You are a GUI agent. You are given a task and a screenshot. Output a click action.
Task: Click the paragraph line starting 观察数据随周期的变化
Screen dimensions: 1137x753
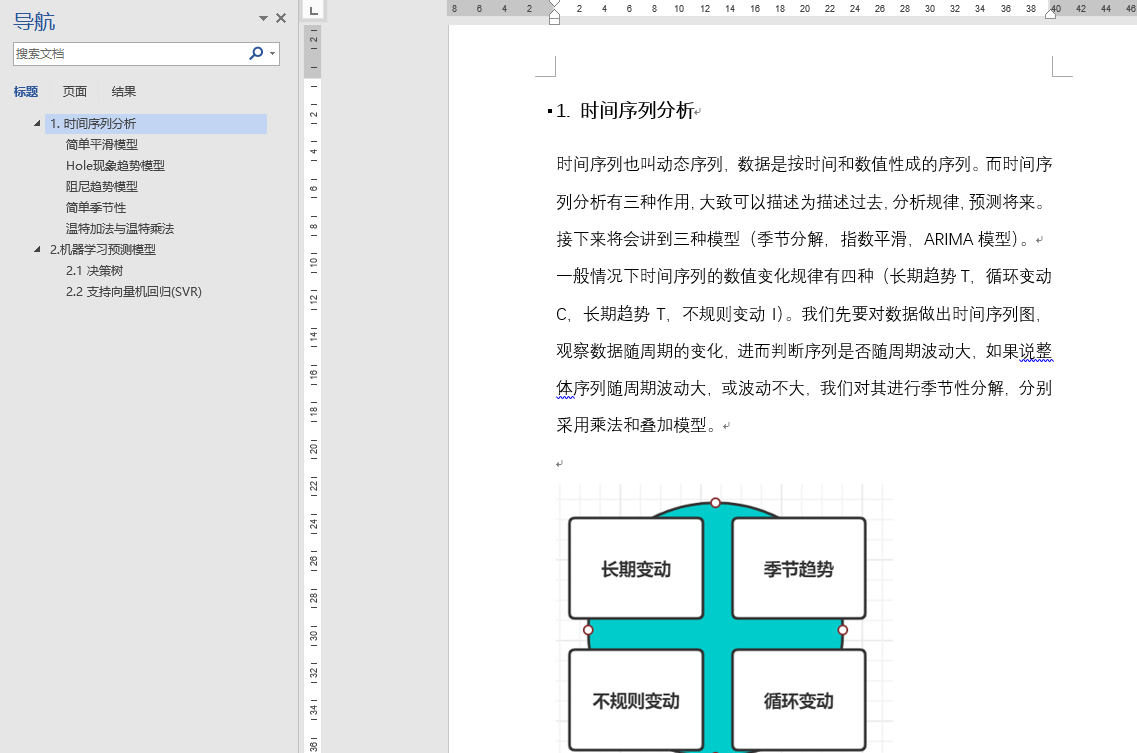point(804,351)
